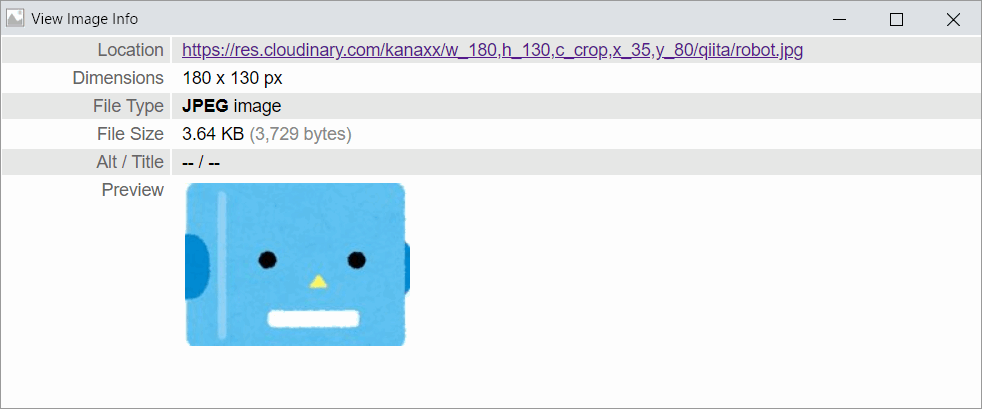Click the robot's white rectangular mouth
Image resolution: width=982 pixels, height=409 pixels.
[313, 319]
